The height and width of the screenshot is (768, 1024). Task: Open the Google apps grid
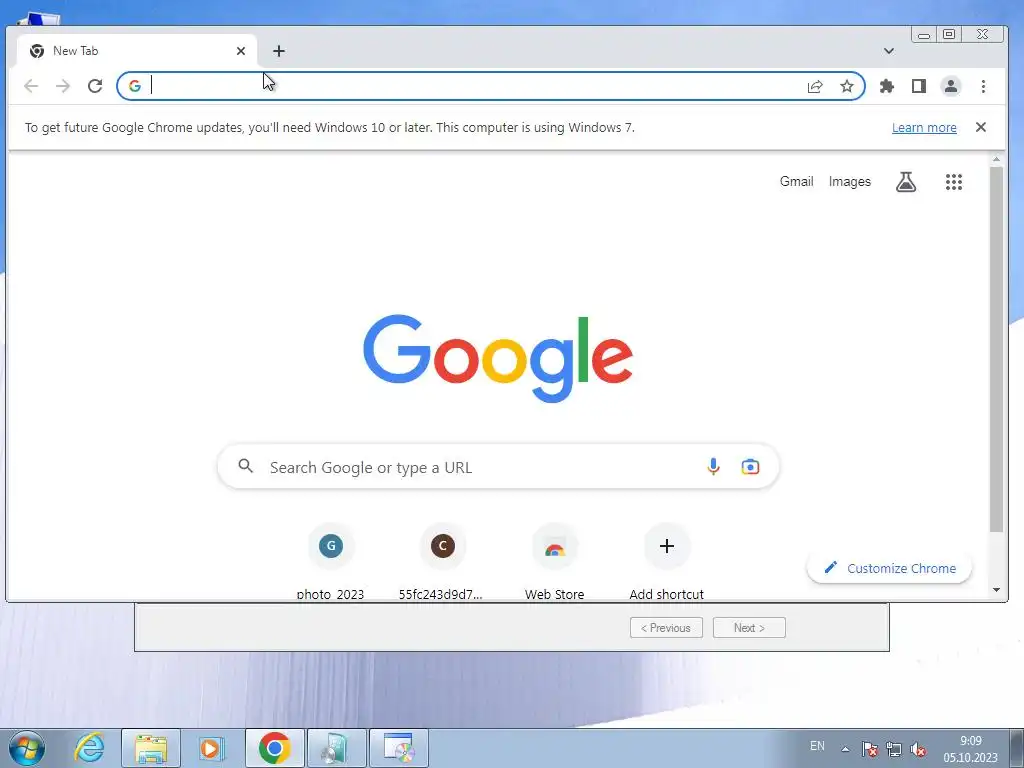click(953, 182)
